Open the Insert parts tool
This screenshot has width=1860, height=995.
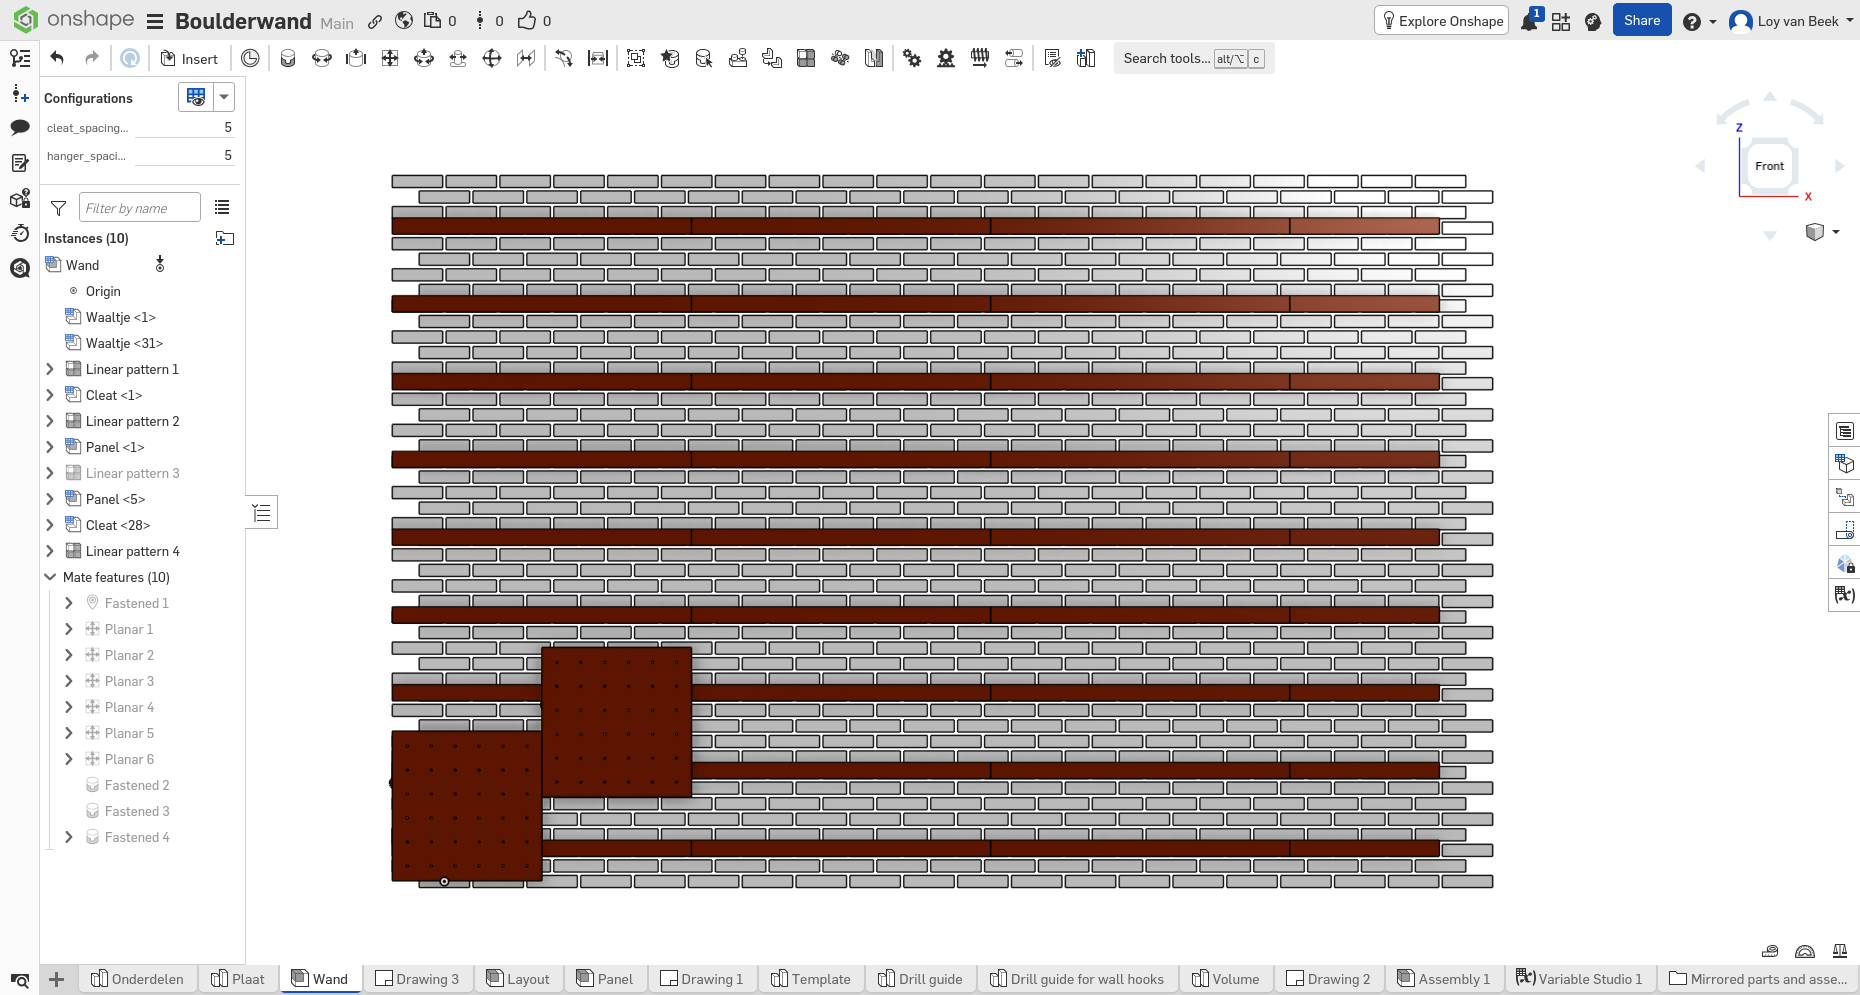(x=189, y=59)
